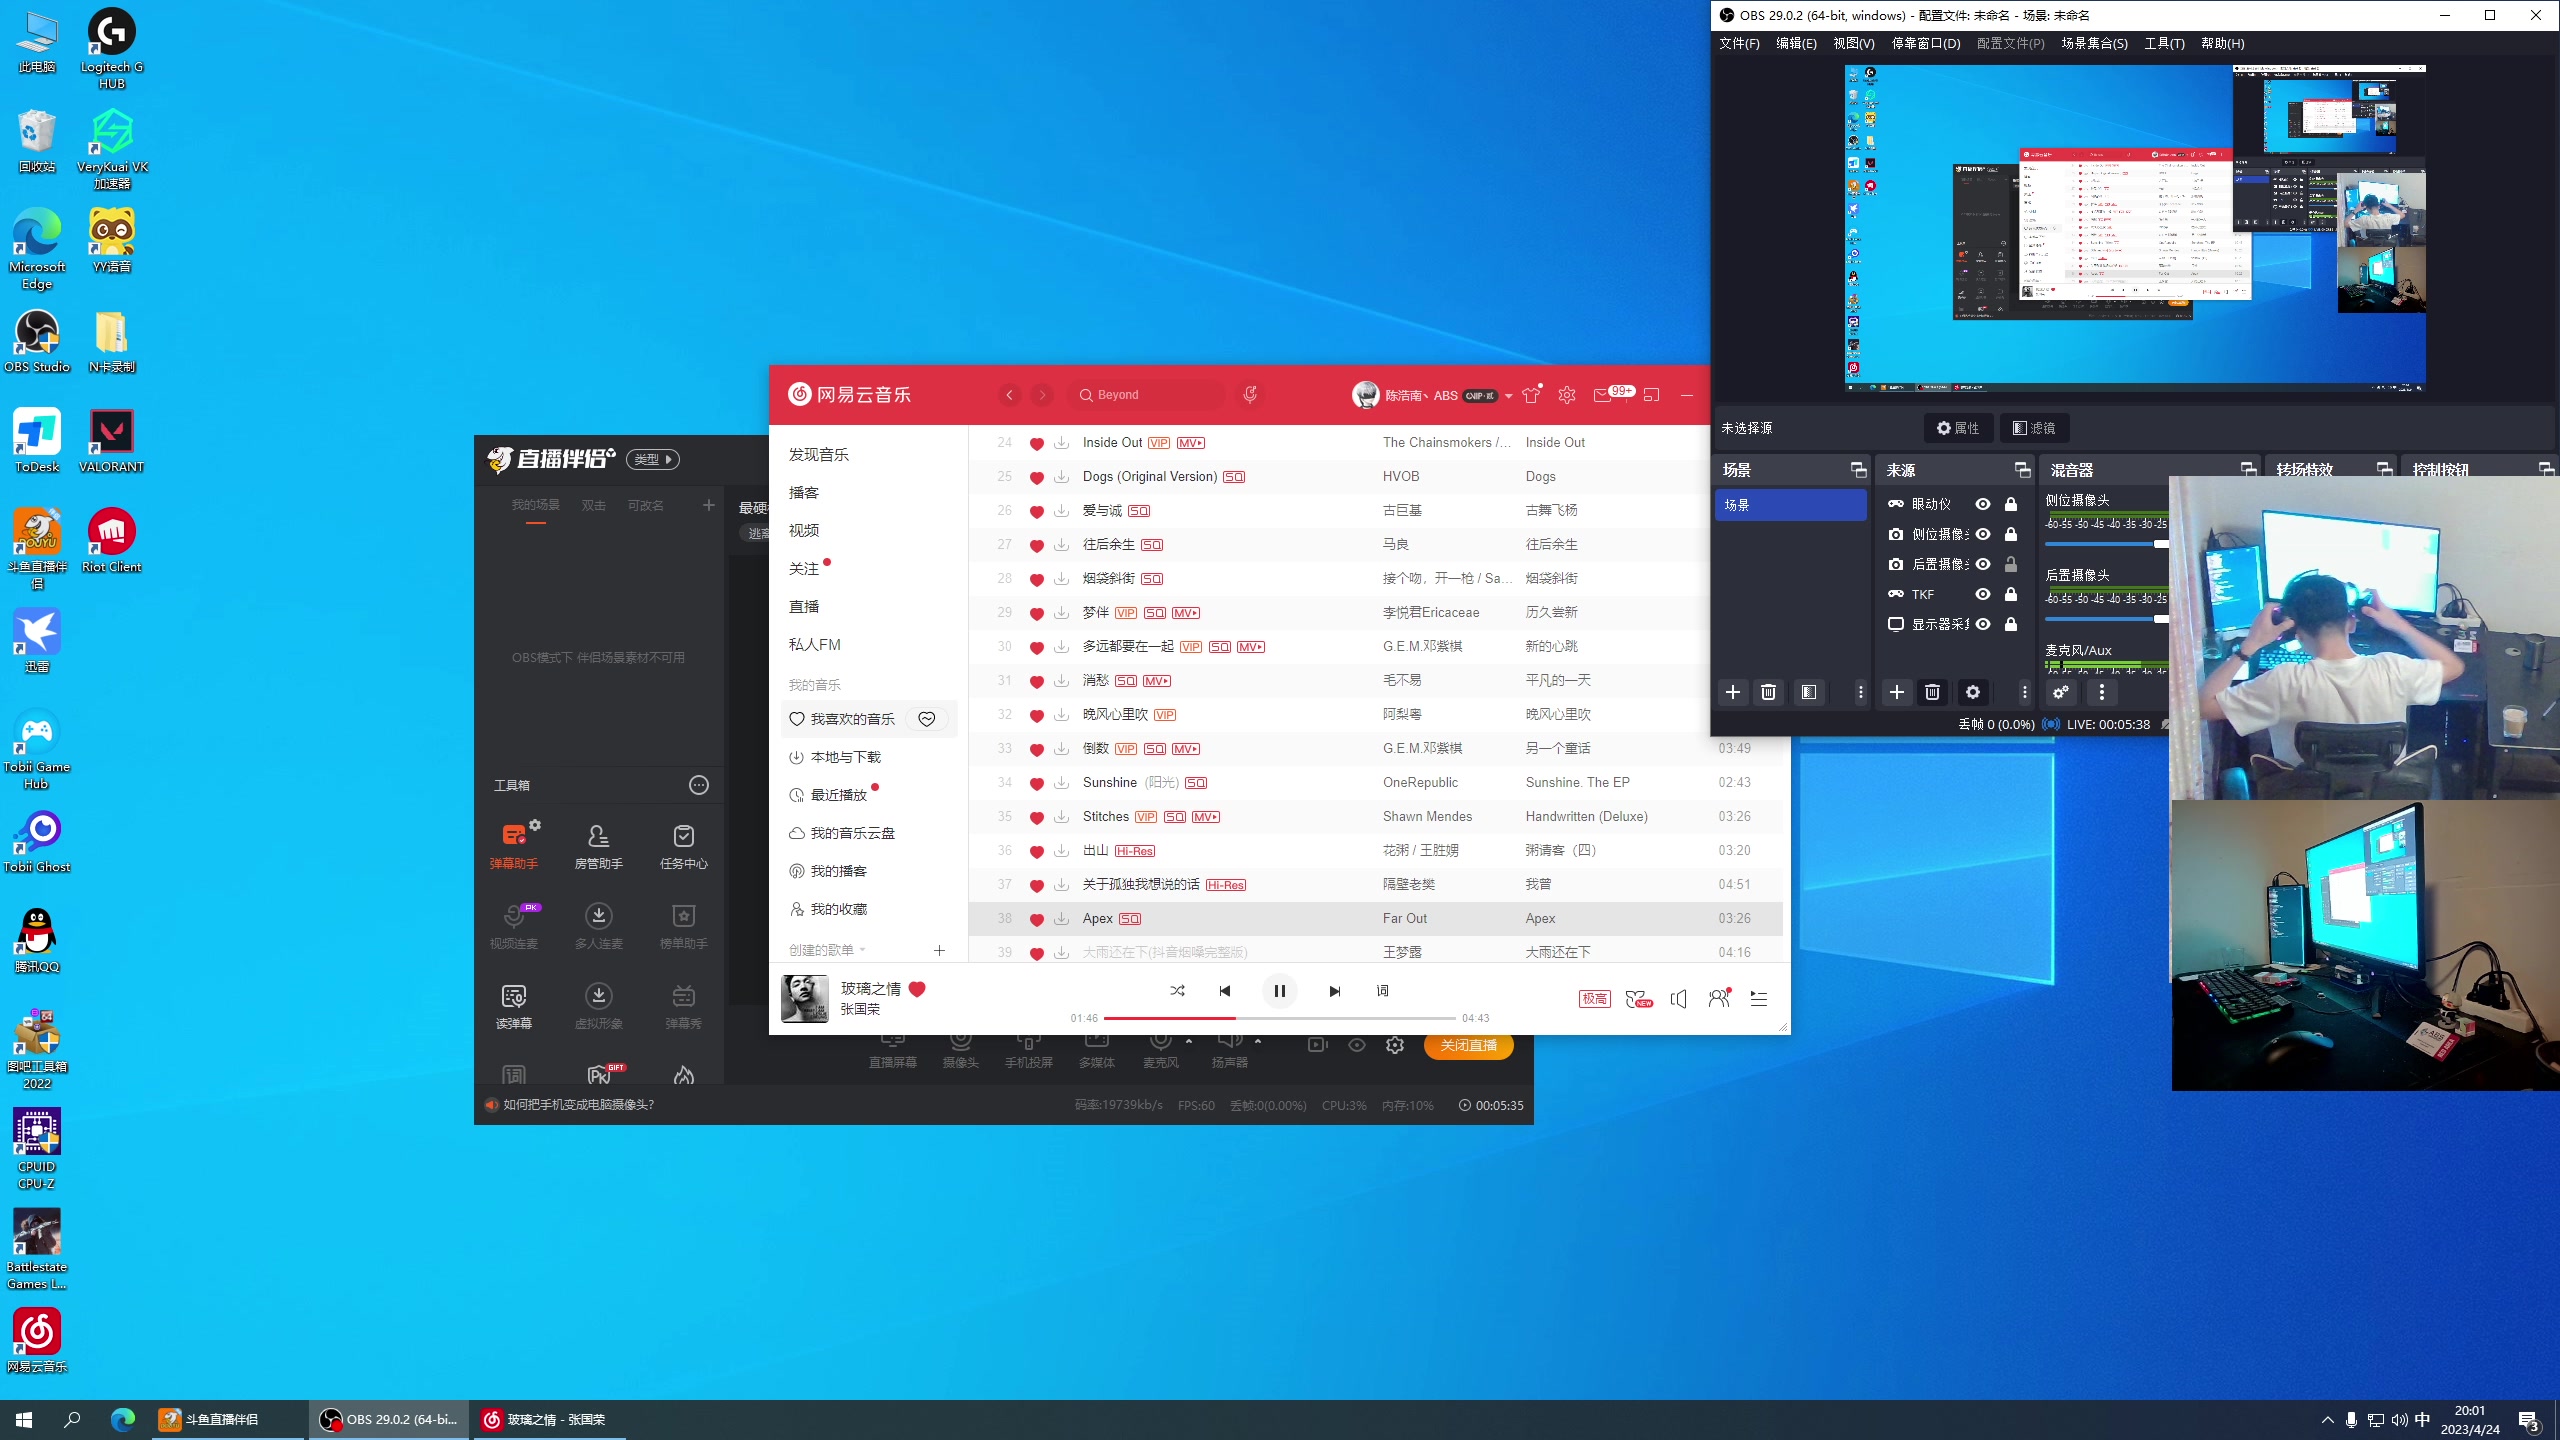
Task: Expand the NetEase user account dropdown arrow
Action: (1509, 396)
